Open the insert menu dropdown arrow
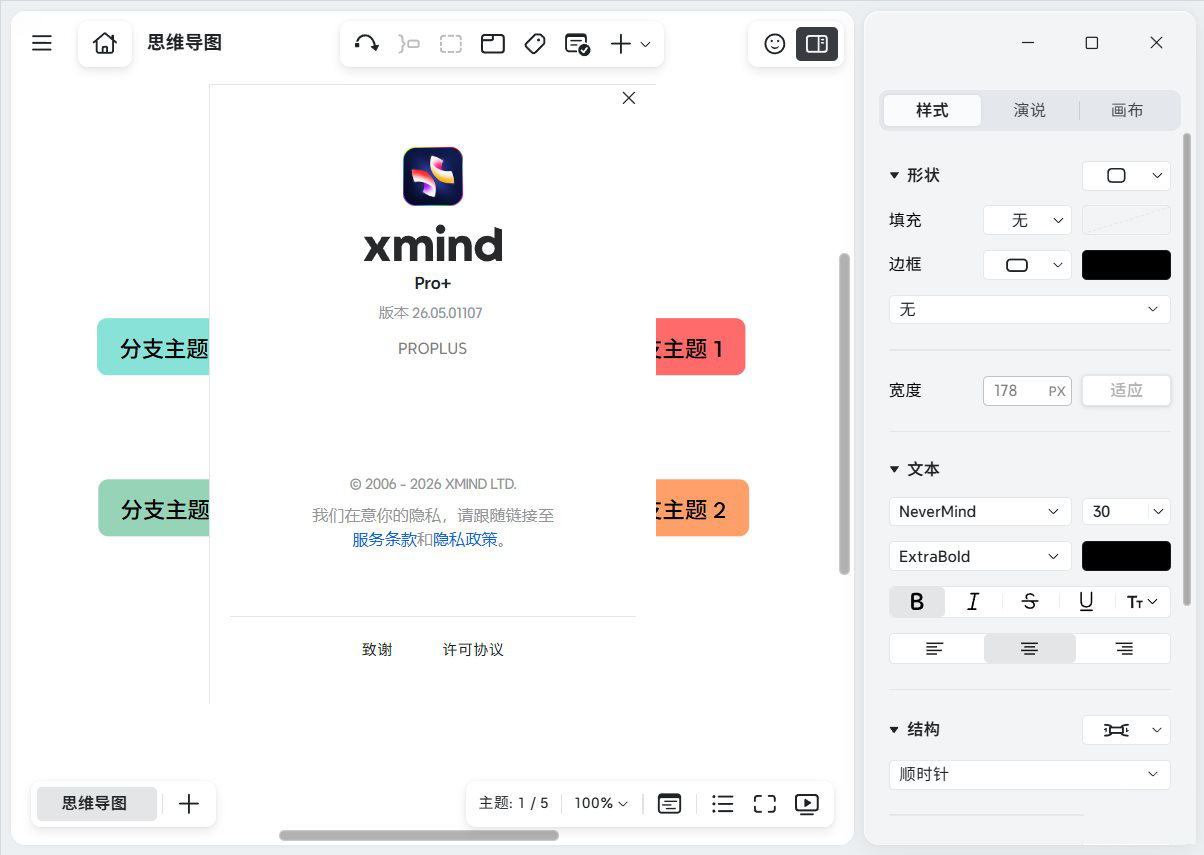 click(645, 44)
